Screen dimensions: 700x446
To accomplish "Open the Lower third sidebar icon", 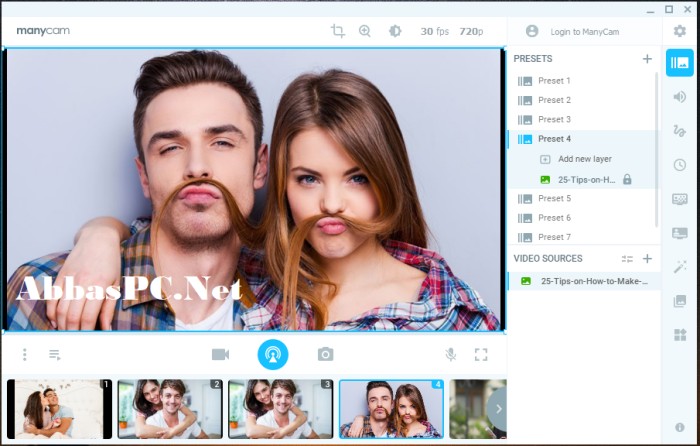I will click(679, 233).
